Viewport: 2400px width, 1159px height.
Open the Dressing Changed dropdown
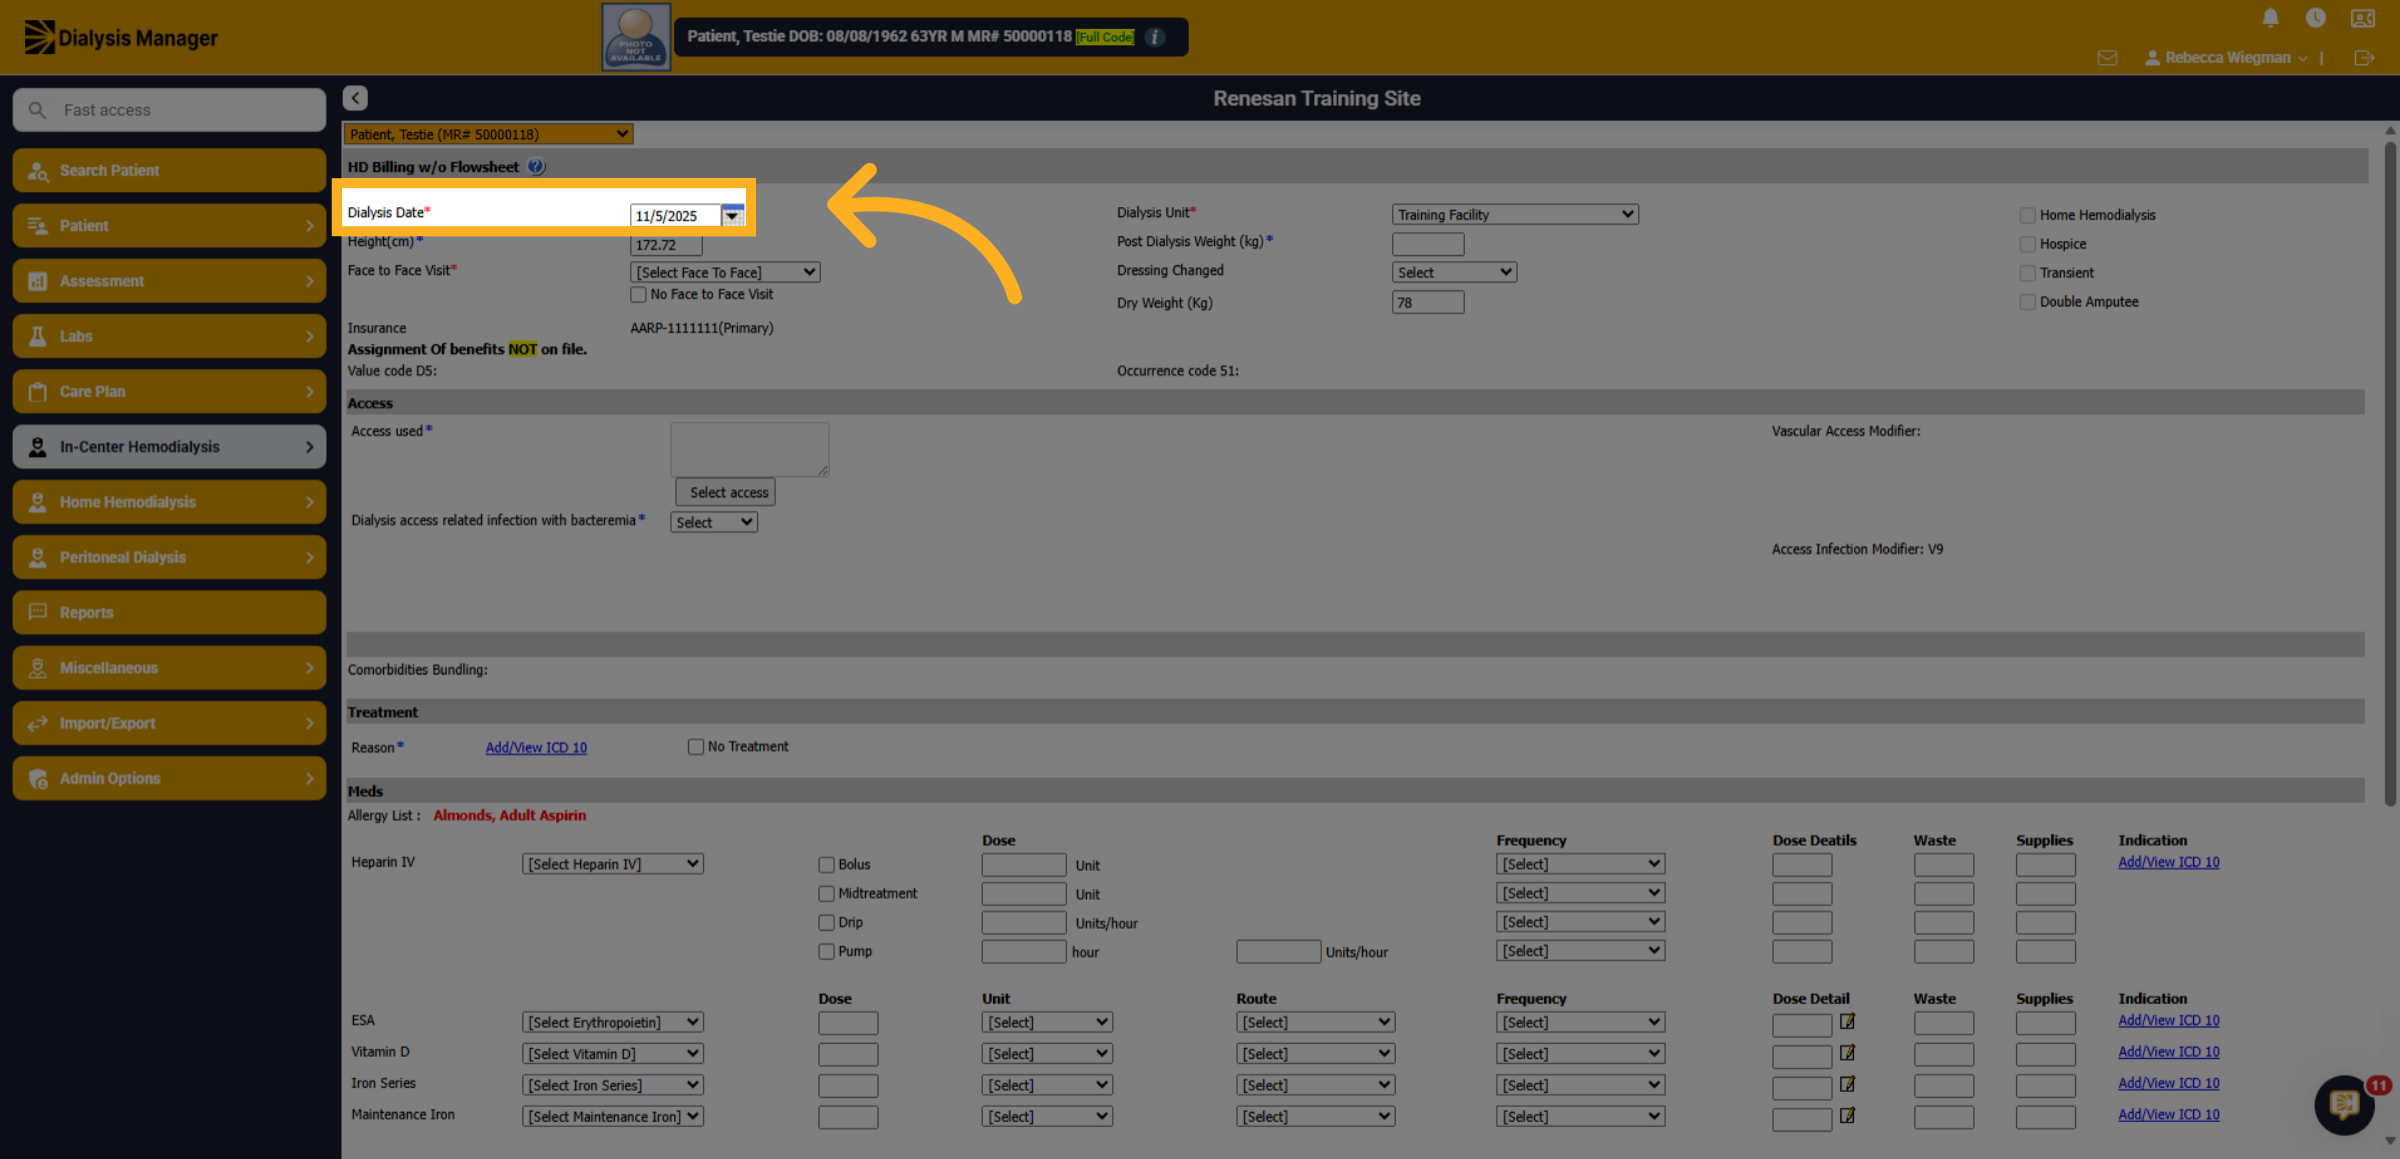pyautogui.click(x=1454, y=272)
